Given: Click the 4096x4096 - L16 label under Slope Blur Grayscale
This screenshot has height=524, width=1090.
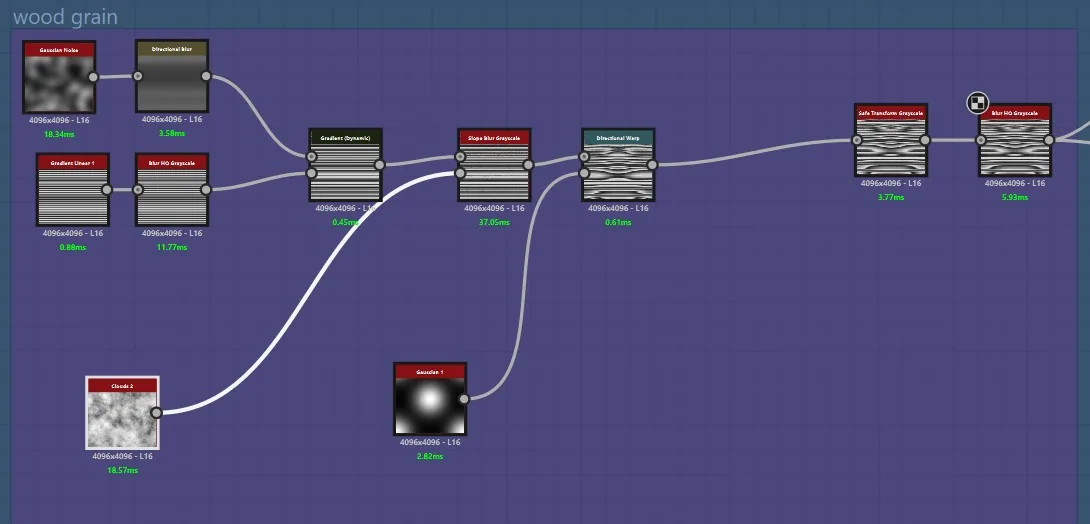Looking at the screenshot, I should [x=494, y=208].
